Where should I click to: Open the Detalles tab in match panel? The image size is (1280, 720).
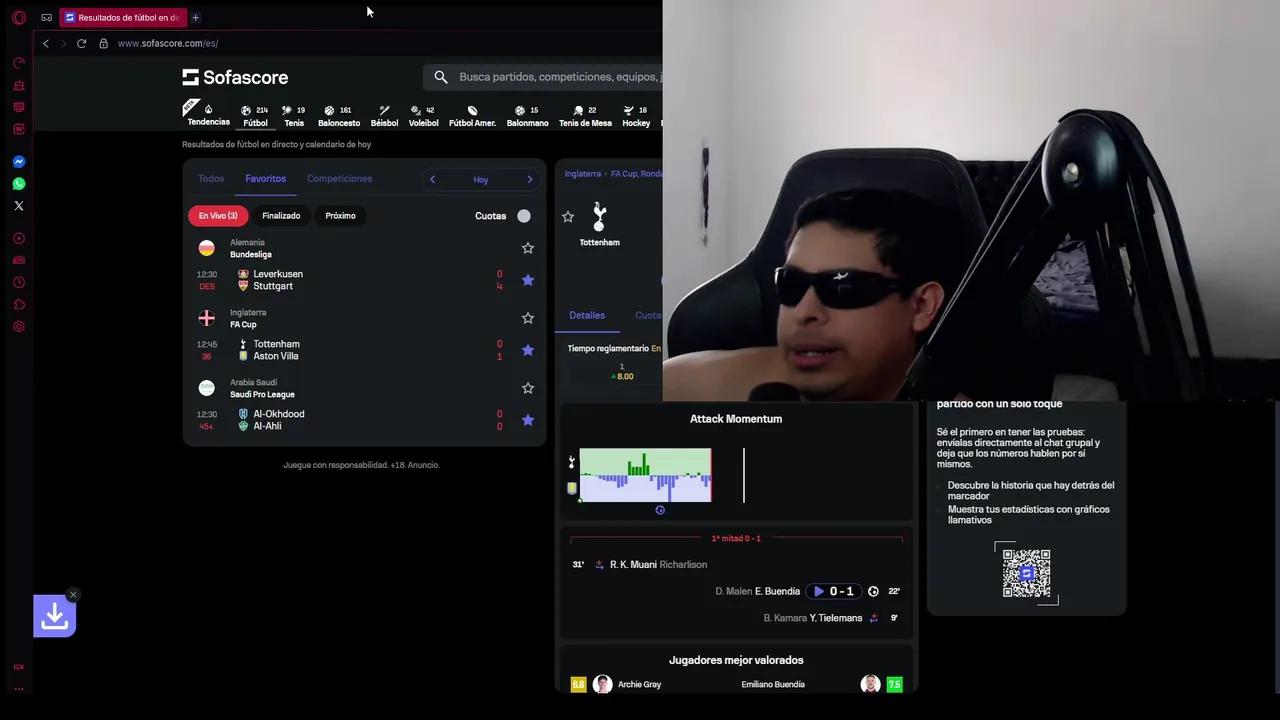coord(587,316)
